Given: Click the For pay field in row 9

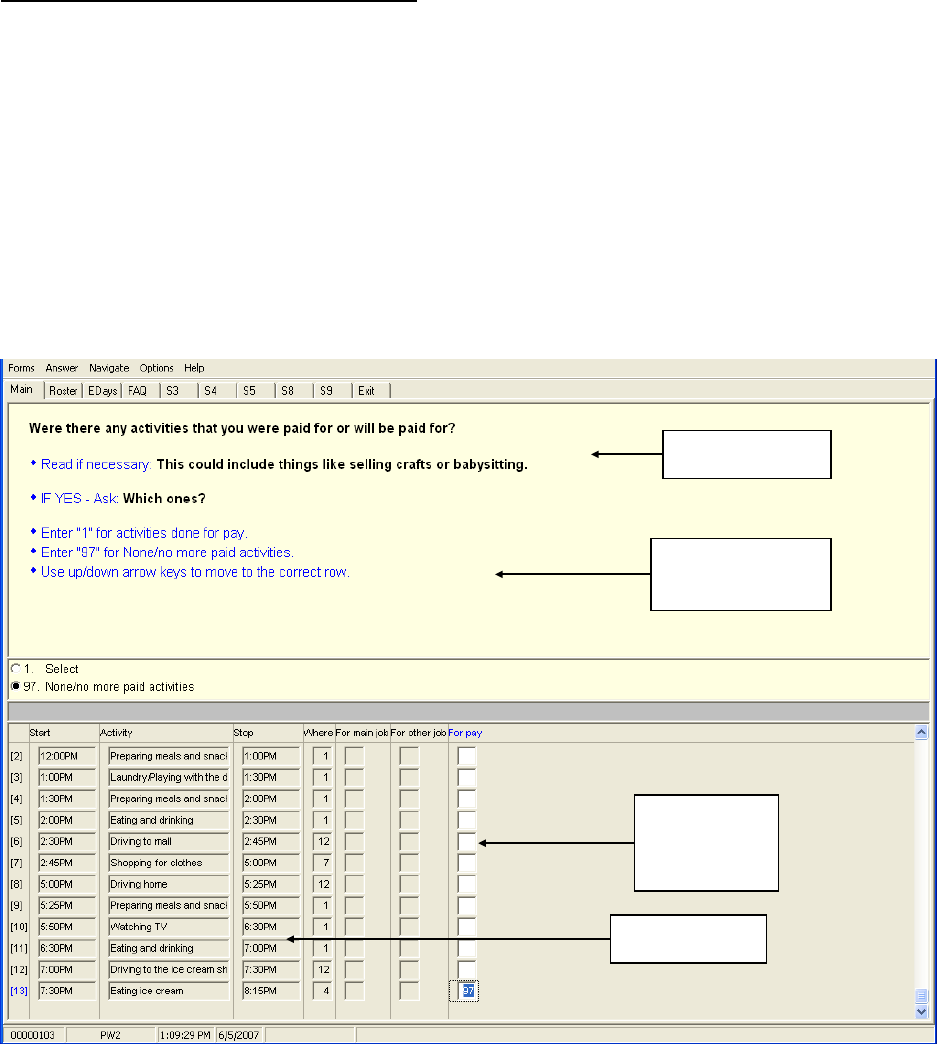Looking at the screenshot, I should pos(467,906).
